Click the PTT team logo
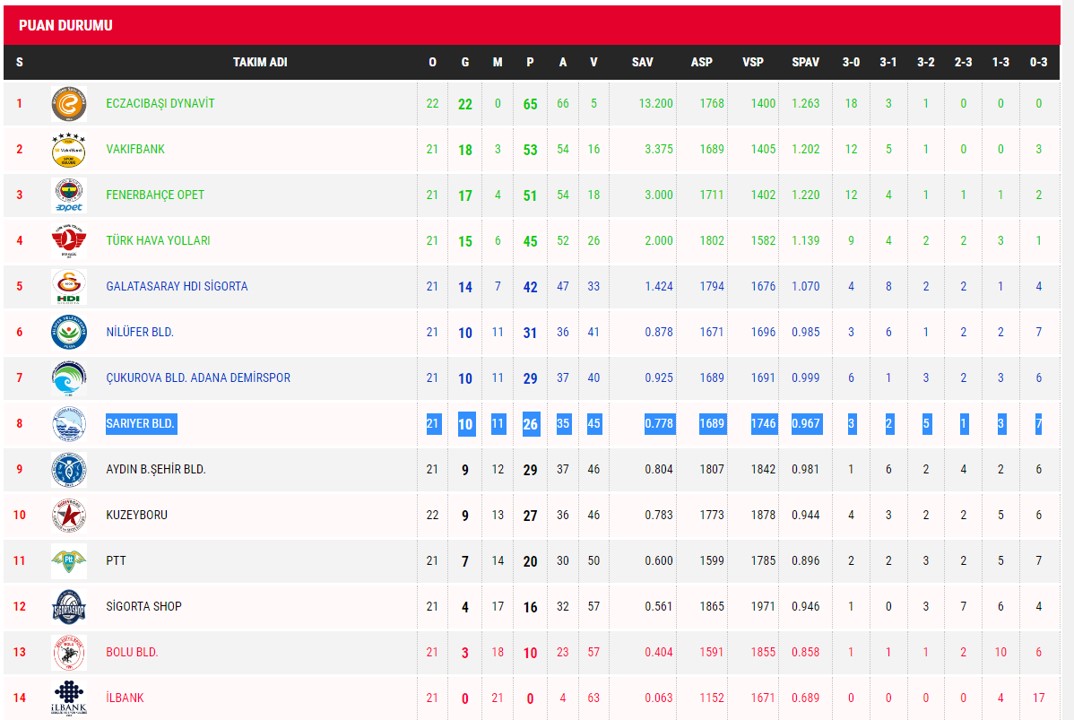This screenshot has height=720, width=1074. (68, 561)
